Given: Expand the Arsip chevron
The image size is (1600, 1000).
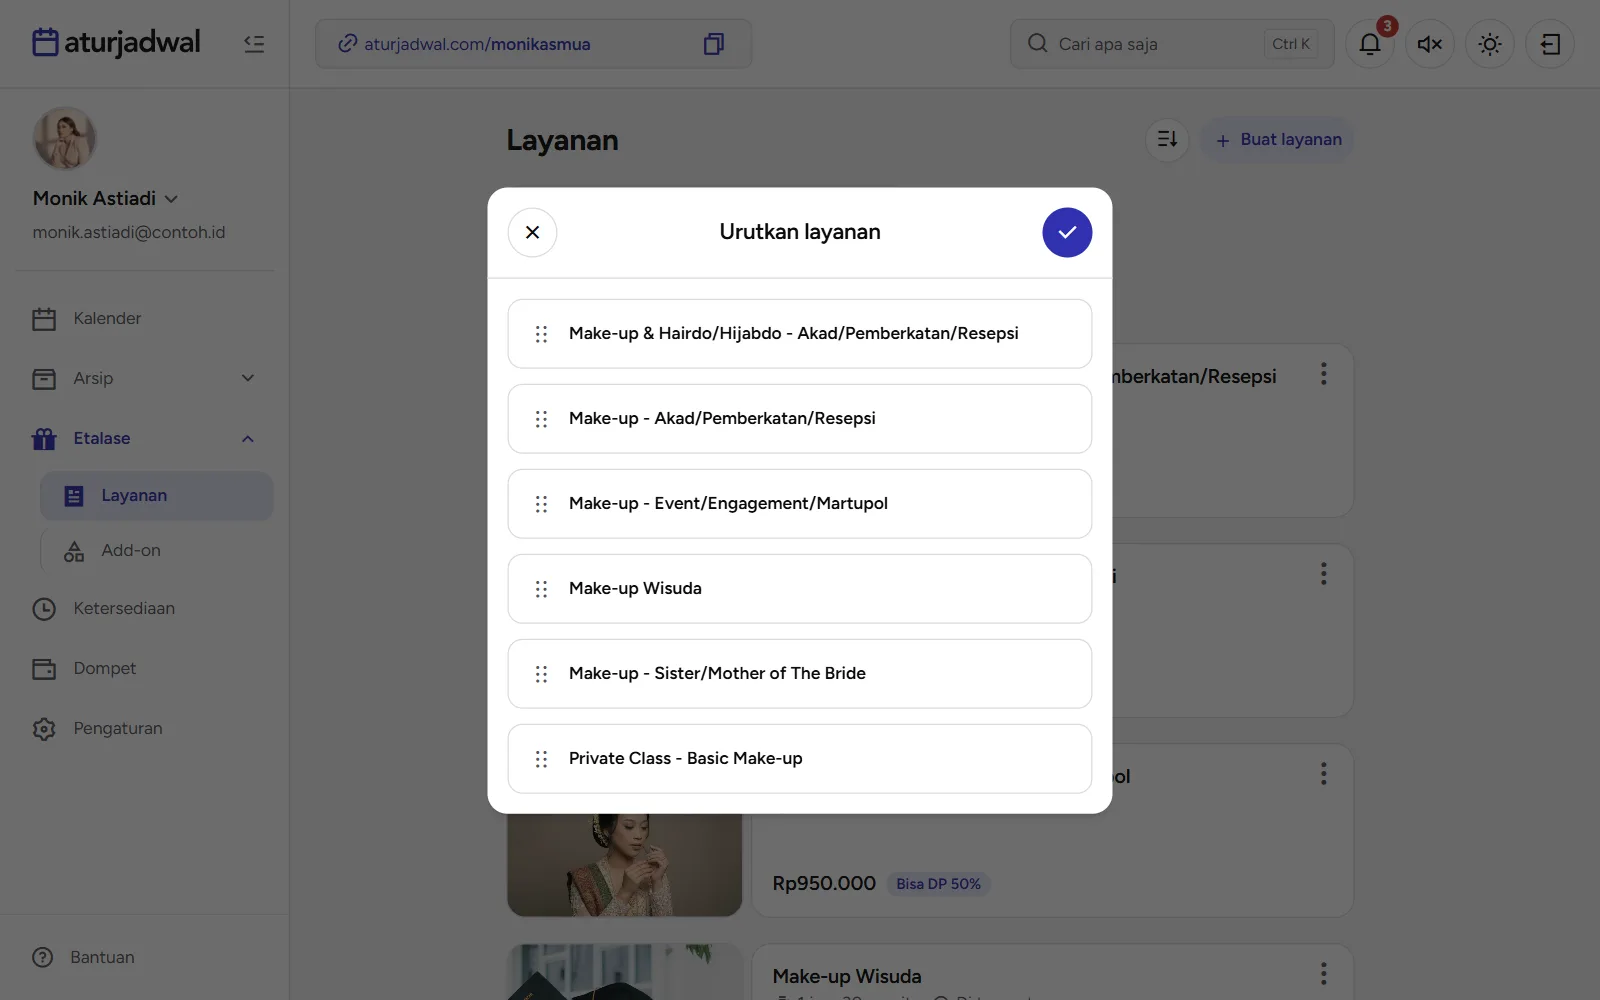Looking at the screenshot, I should tap(248, 378).
